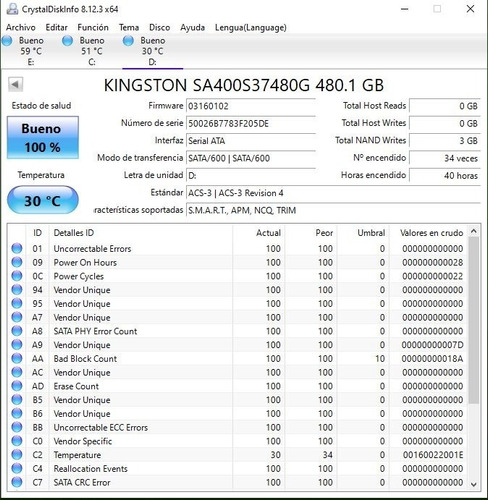Select the D: drive status orb
Image resolution: width=488 pixels, height=500 pixels.
pyautogui.click(x=128, y=41)
